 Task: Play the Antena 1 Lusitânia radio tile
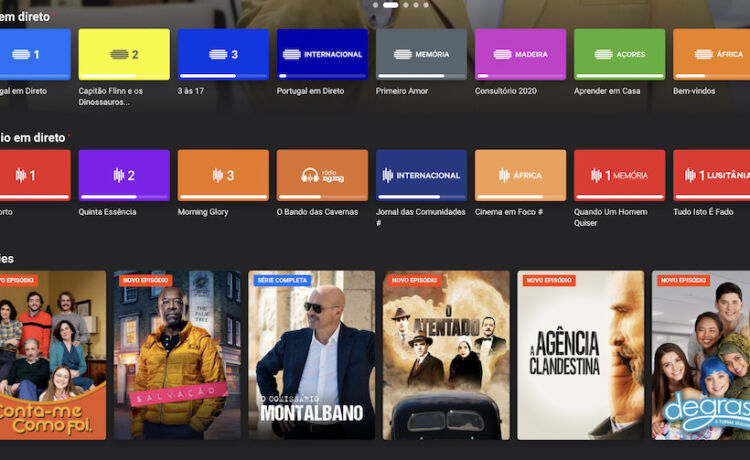pos(711,175)
